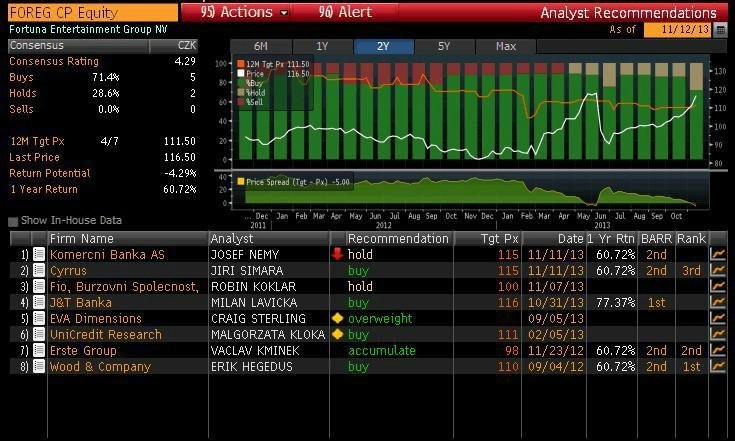735x441 pixels.
Task: Open the calendar picker next to As of date
Action: (720, 30)
